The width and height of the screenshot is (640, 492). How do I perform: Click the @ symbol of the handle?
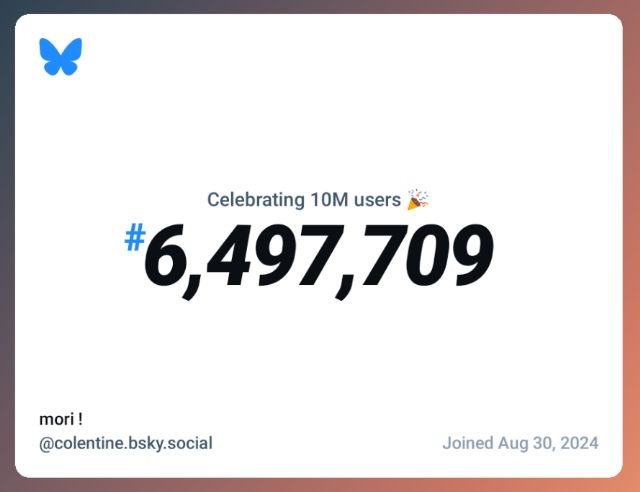point(46,443)
